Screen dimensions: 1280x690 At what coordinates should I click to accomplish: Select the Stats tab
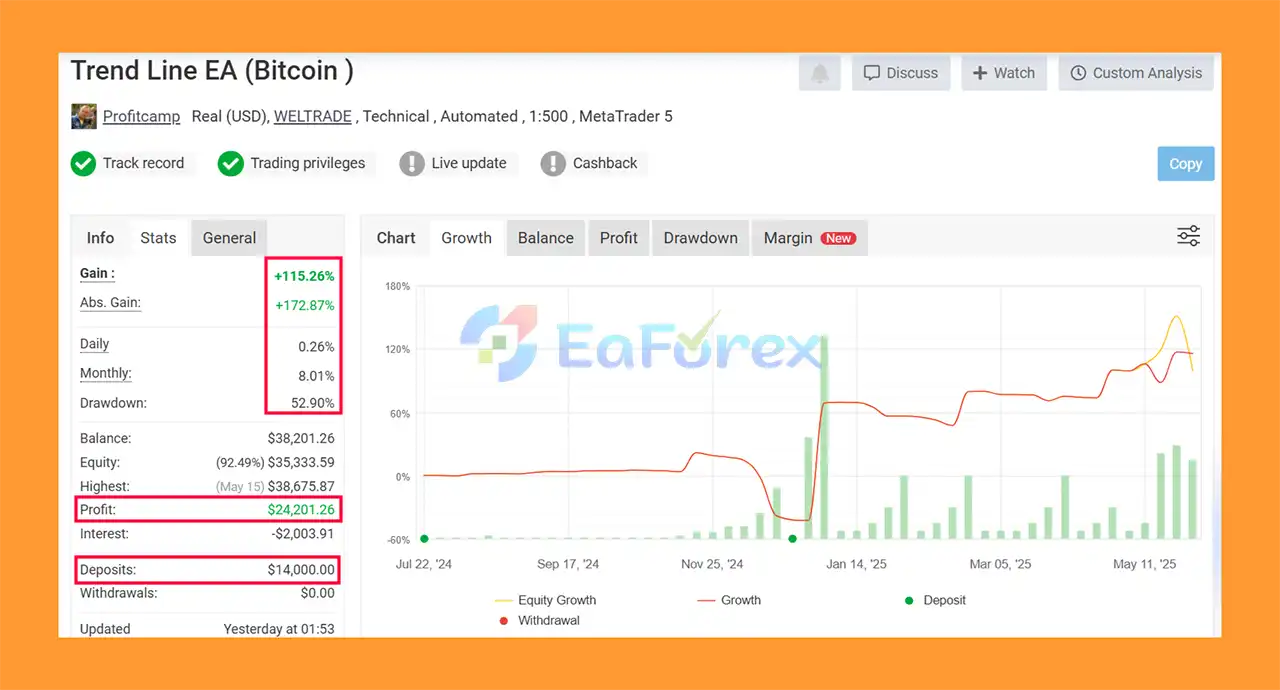[x=158, y=238]
